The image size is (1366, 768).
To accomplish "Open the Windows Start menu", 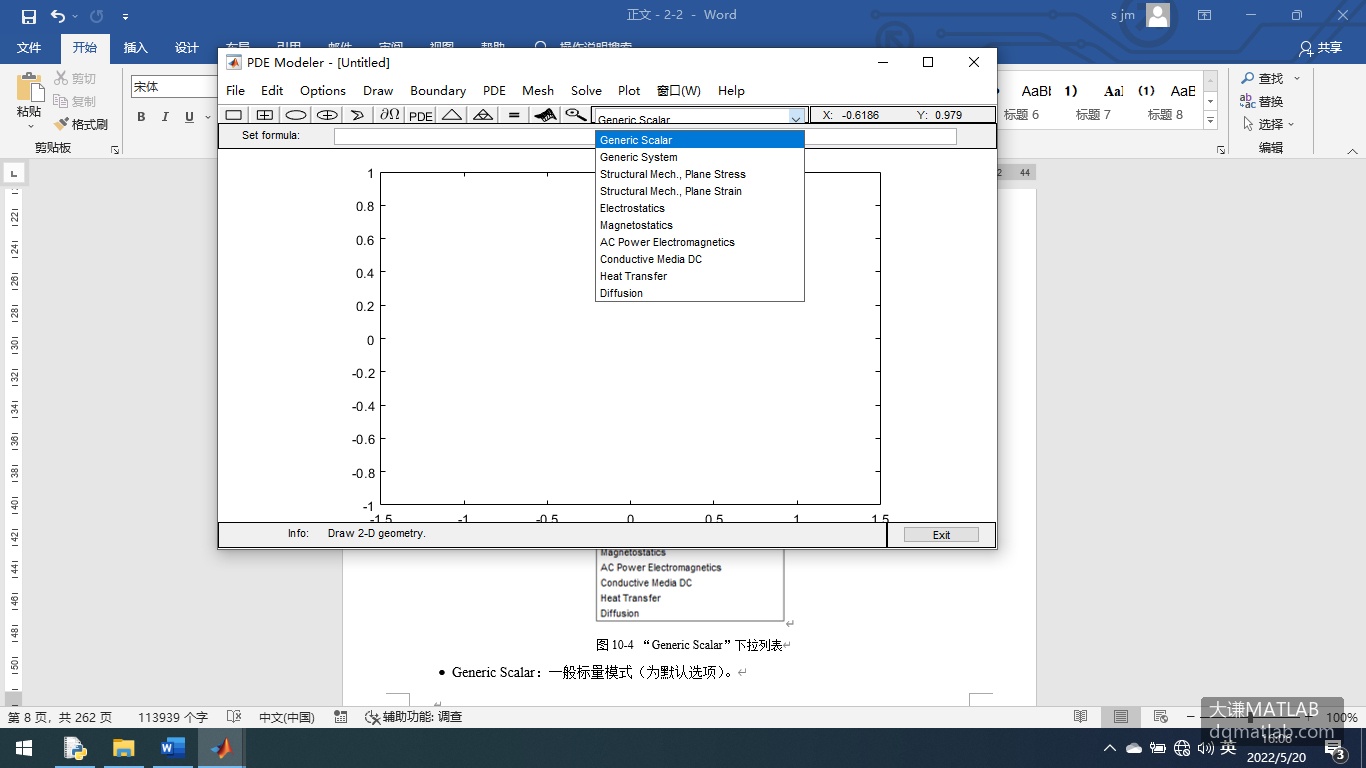I will pyautogui.click(x=24, y=748).
